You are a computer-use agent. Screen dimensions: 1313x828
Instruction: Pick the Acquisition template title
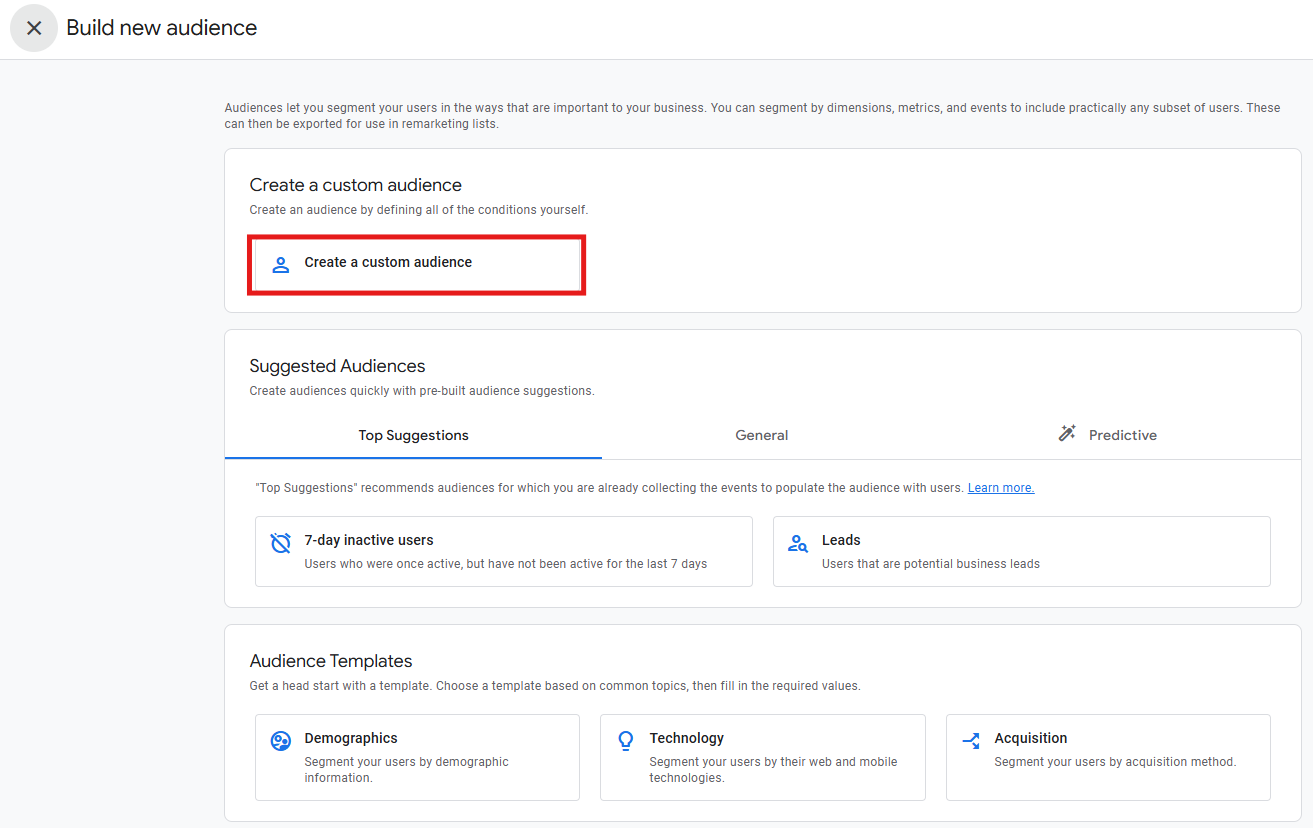pos(1031,738)
